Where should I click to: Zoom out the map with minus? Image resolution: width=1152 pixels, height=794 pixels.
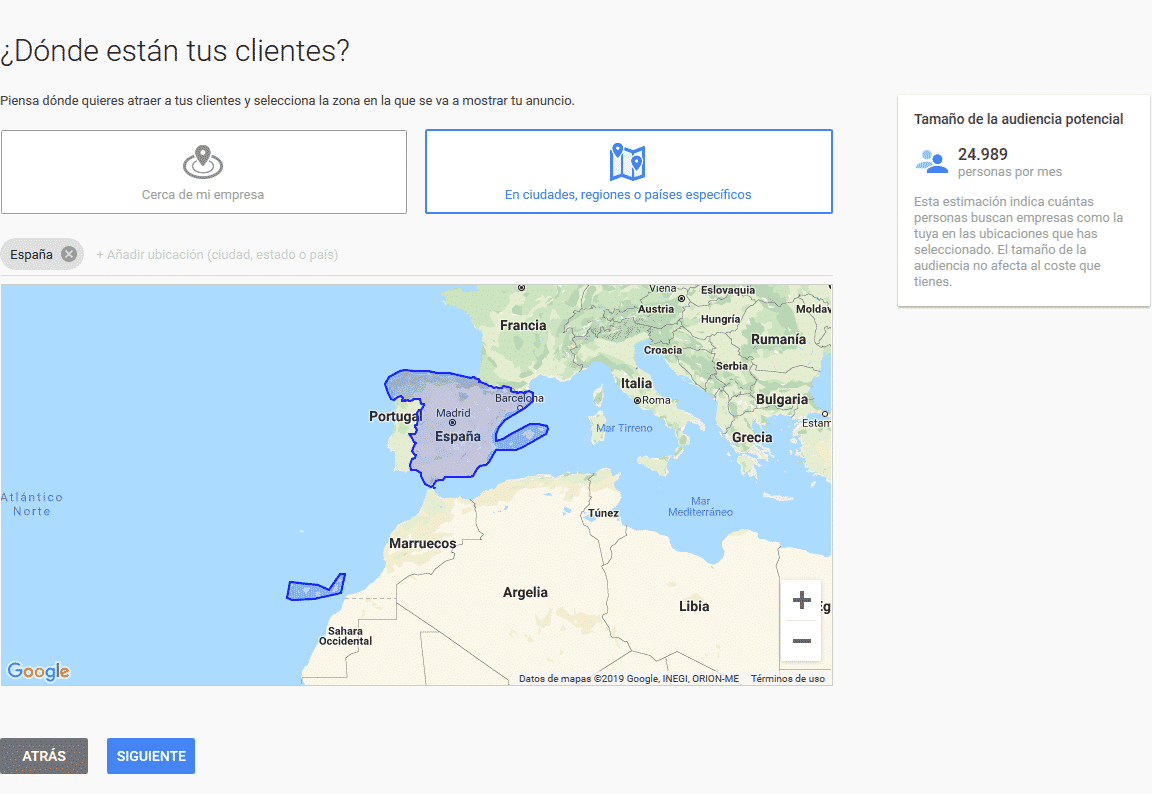pos(802,640)
